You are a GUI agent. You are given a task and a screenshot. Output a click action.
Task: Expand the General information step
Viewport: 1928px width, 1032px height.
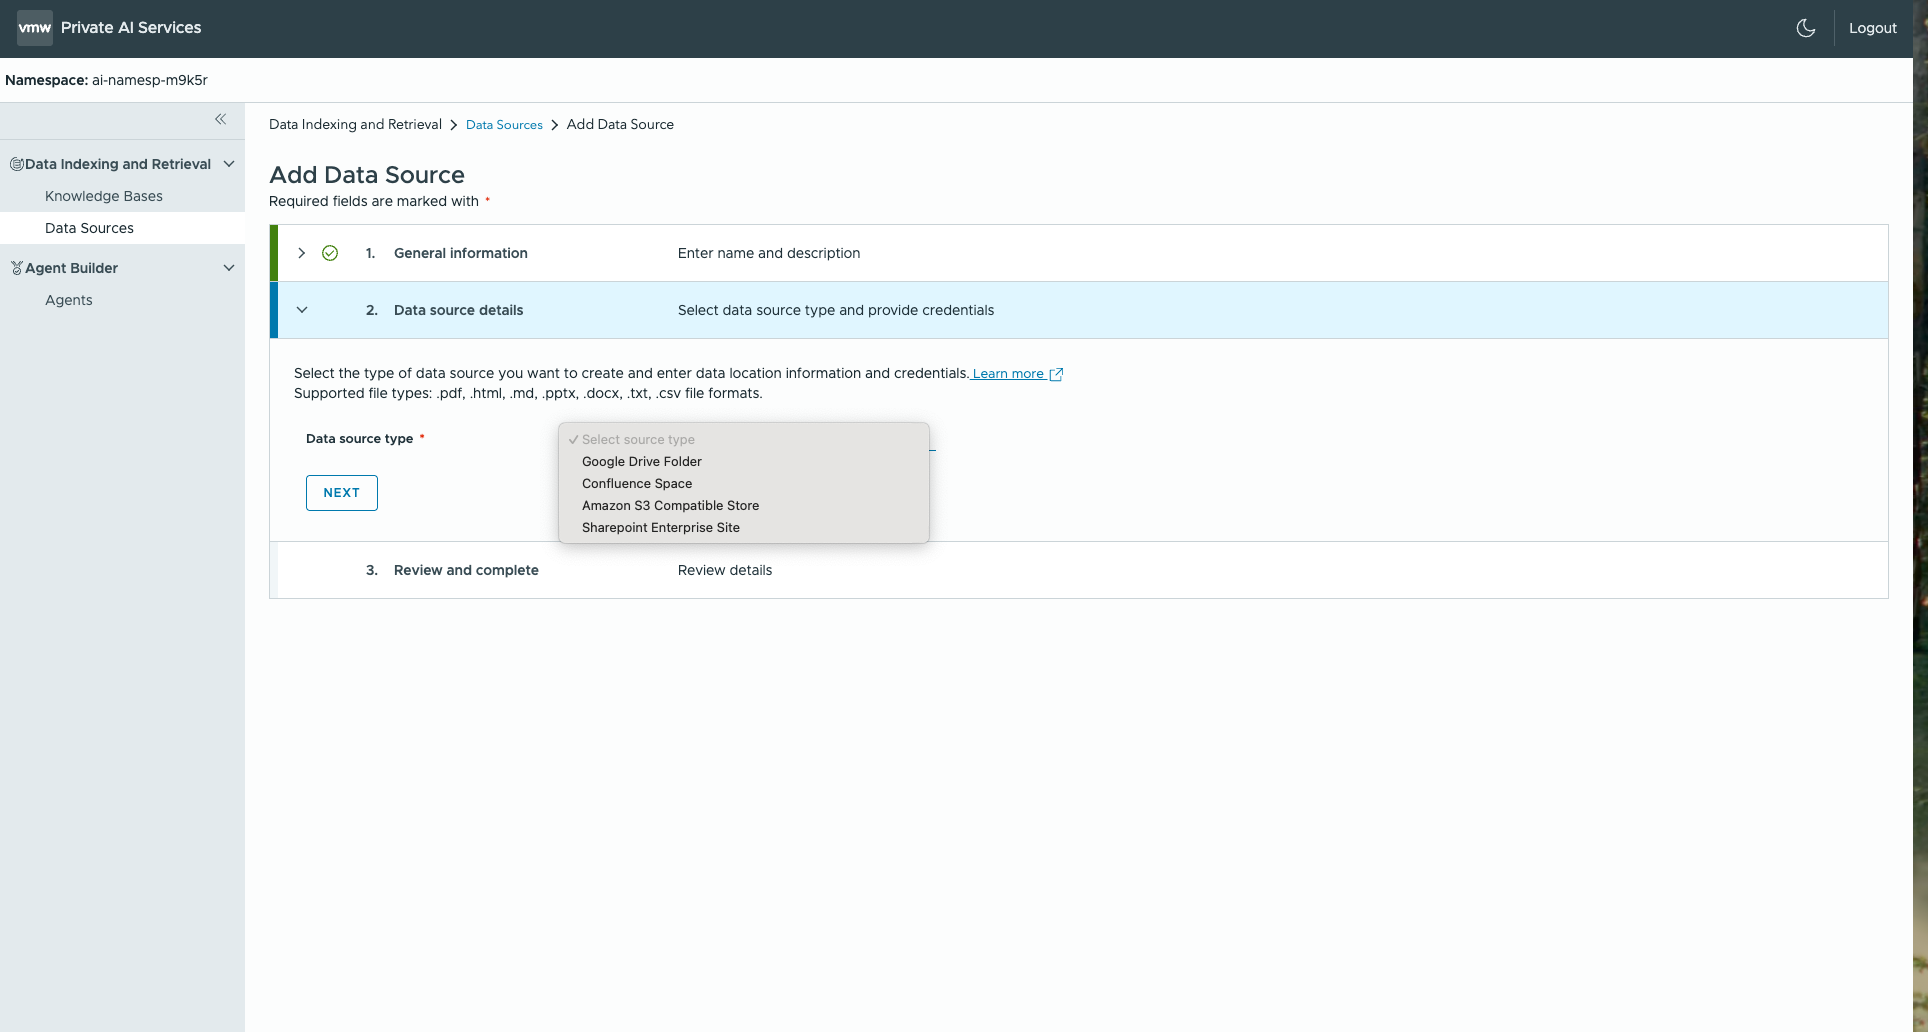(301, 253)
